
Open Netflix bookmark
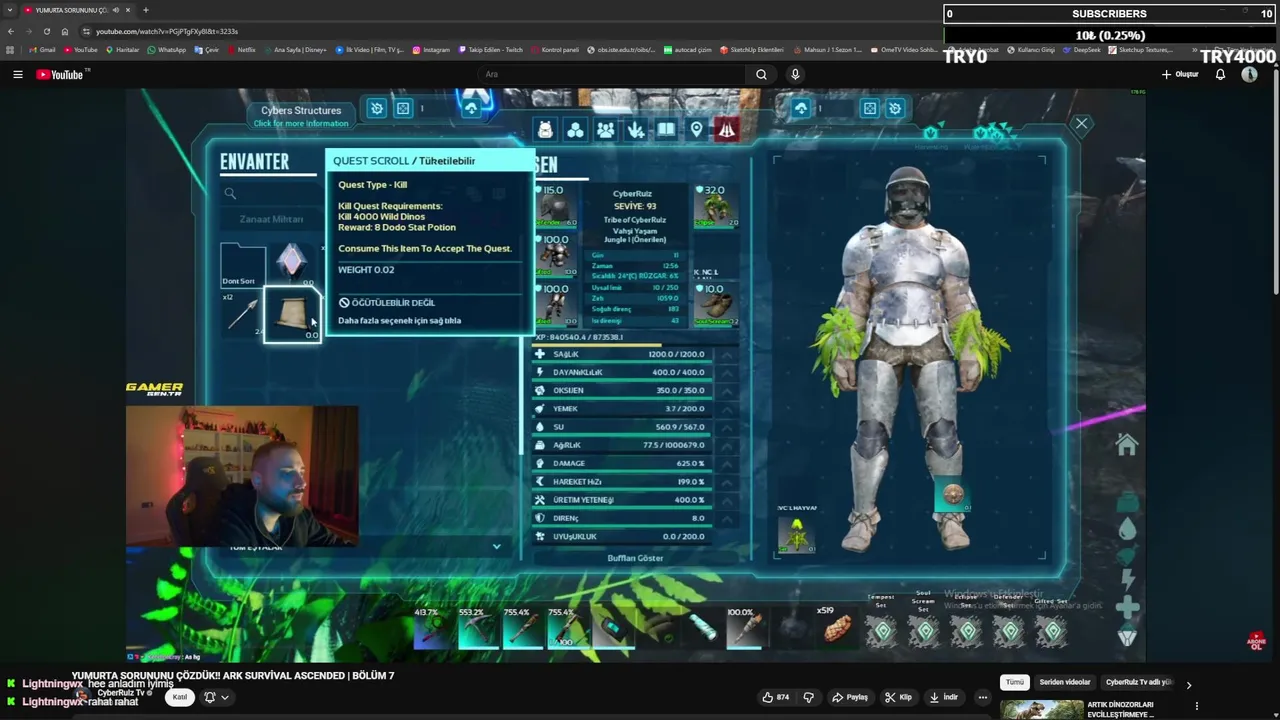[242, 49]
